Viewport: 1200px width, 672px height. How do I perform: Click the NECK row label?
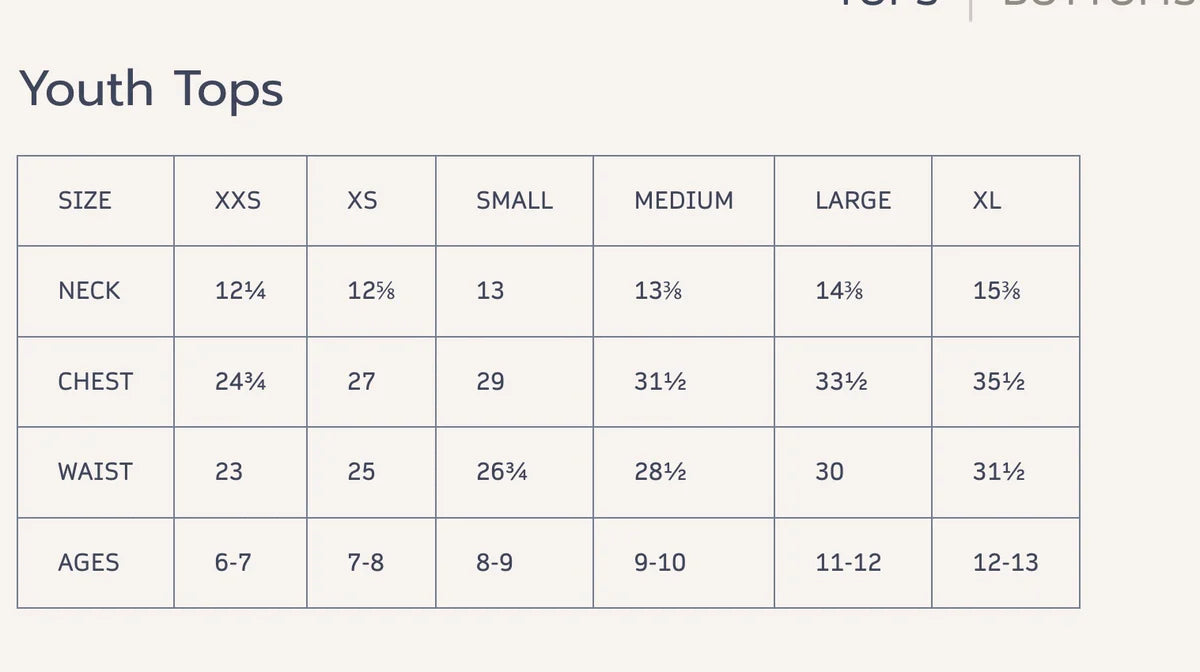[89, 291]
